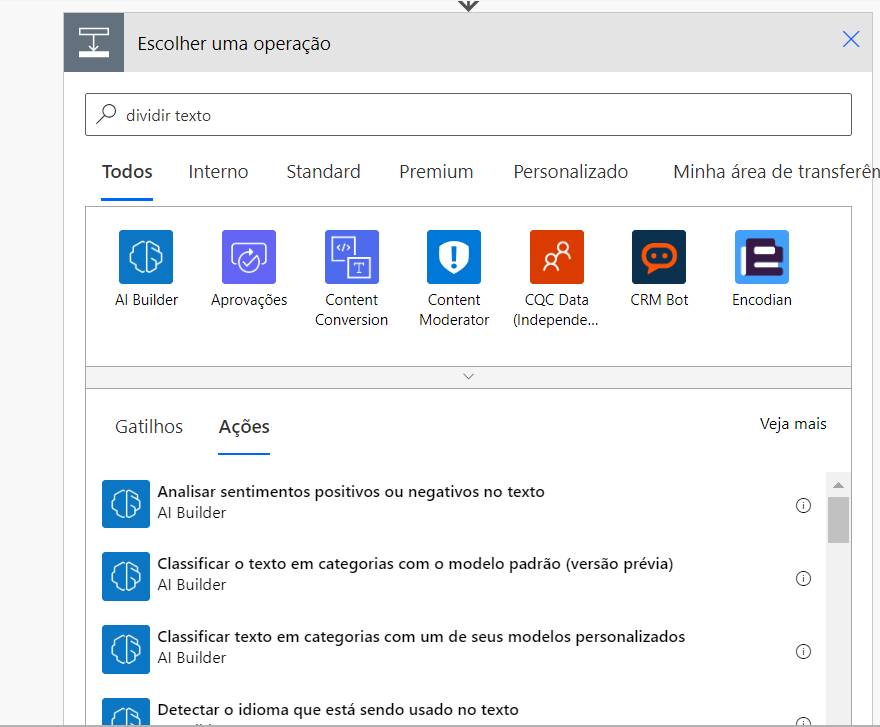Click AI Builder icon beside modelos personalizados action
This screenshot has width=880, height=727.
[x=126, y=649]
